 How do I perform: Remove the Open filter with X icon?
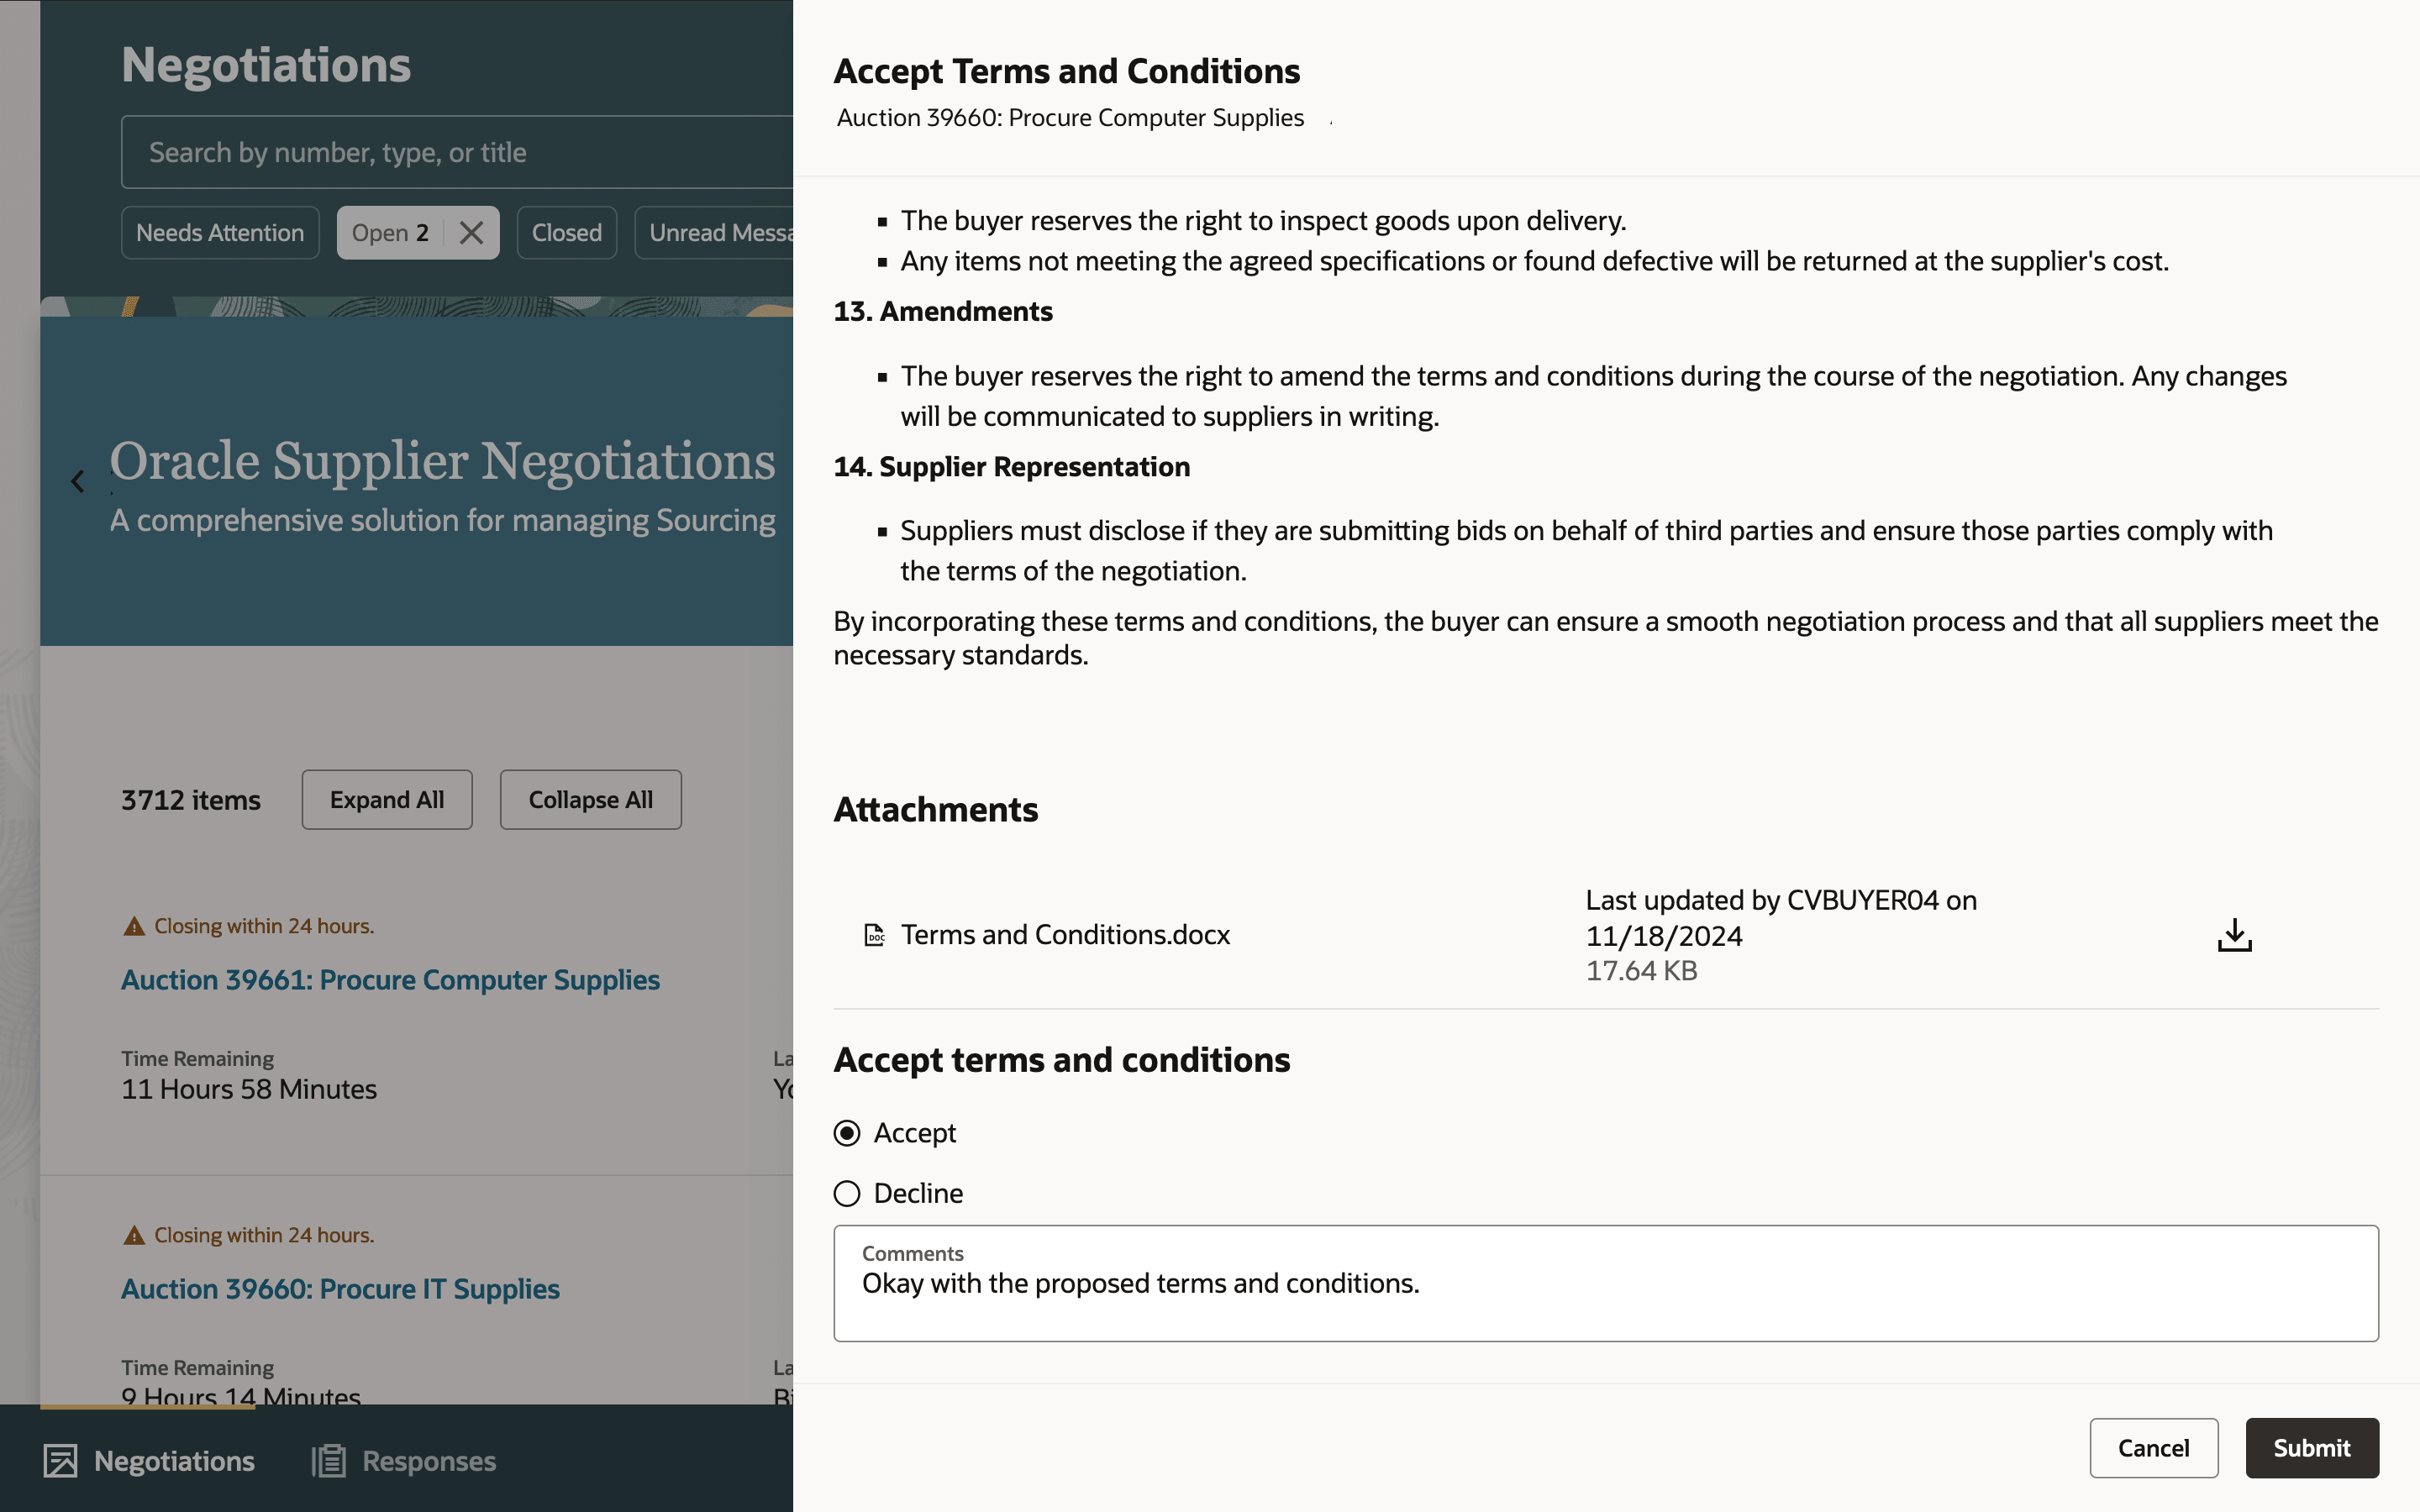tap(471, 233)
